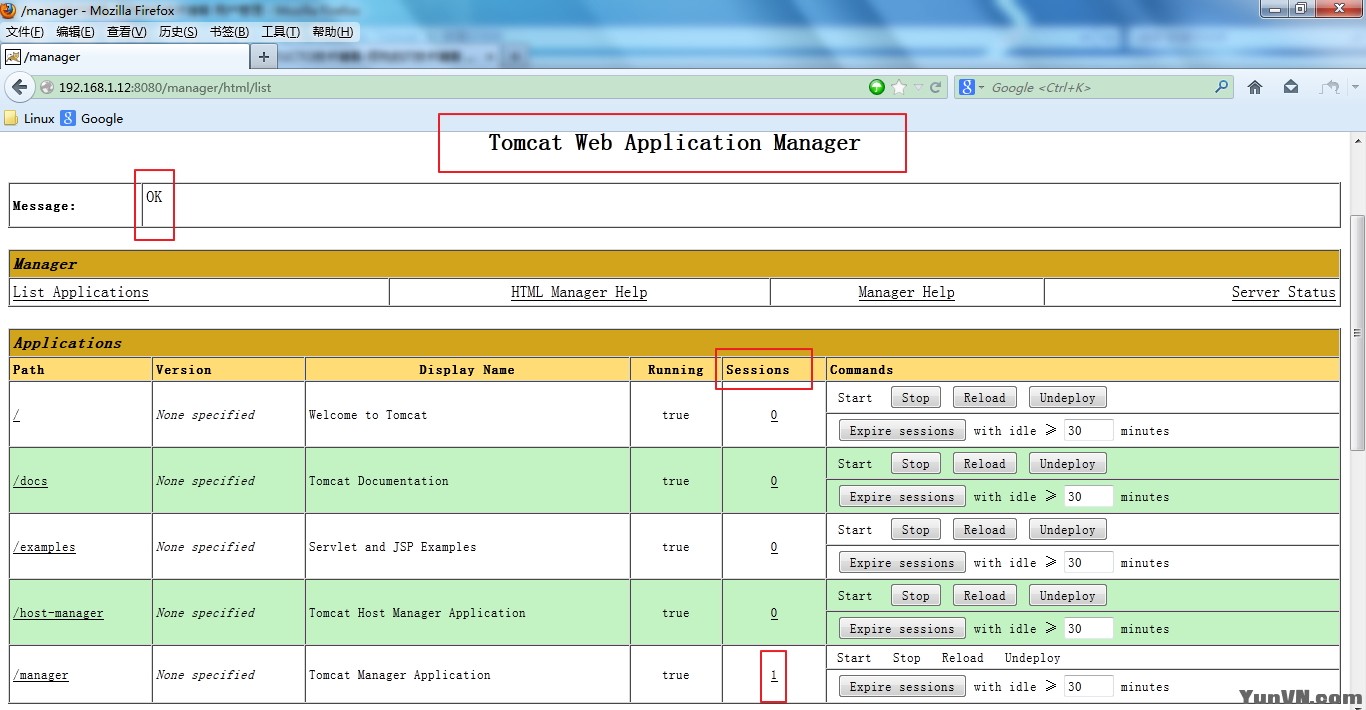Click idle minutes field in /docs row
This screenshot has height=710, width=1366.
(1088, 497)
